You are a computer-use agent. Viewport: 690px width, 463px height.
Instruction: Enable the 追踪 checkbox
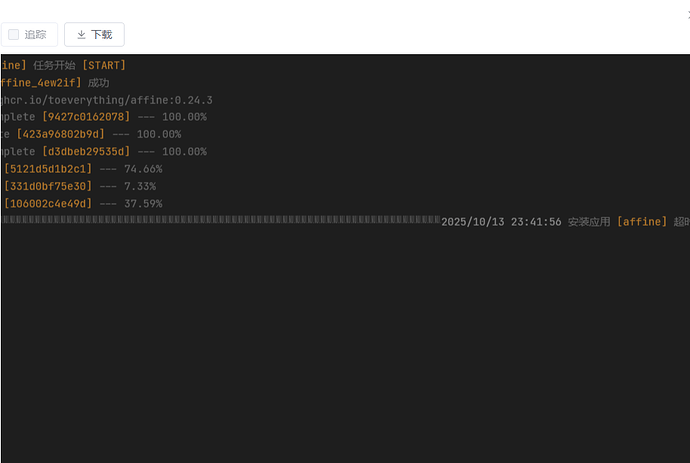(15, 35)
